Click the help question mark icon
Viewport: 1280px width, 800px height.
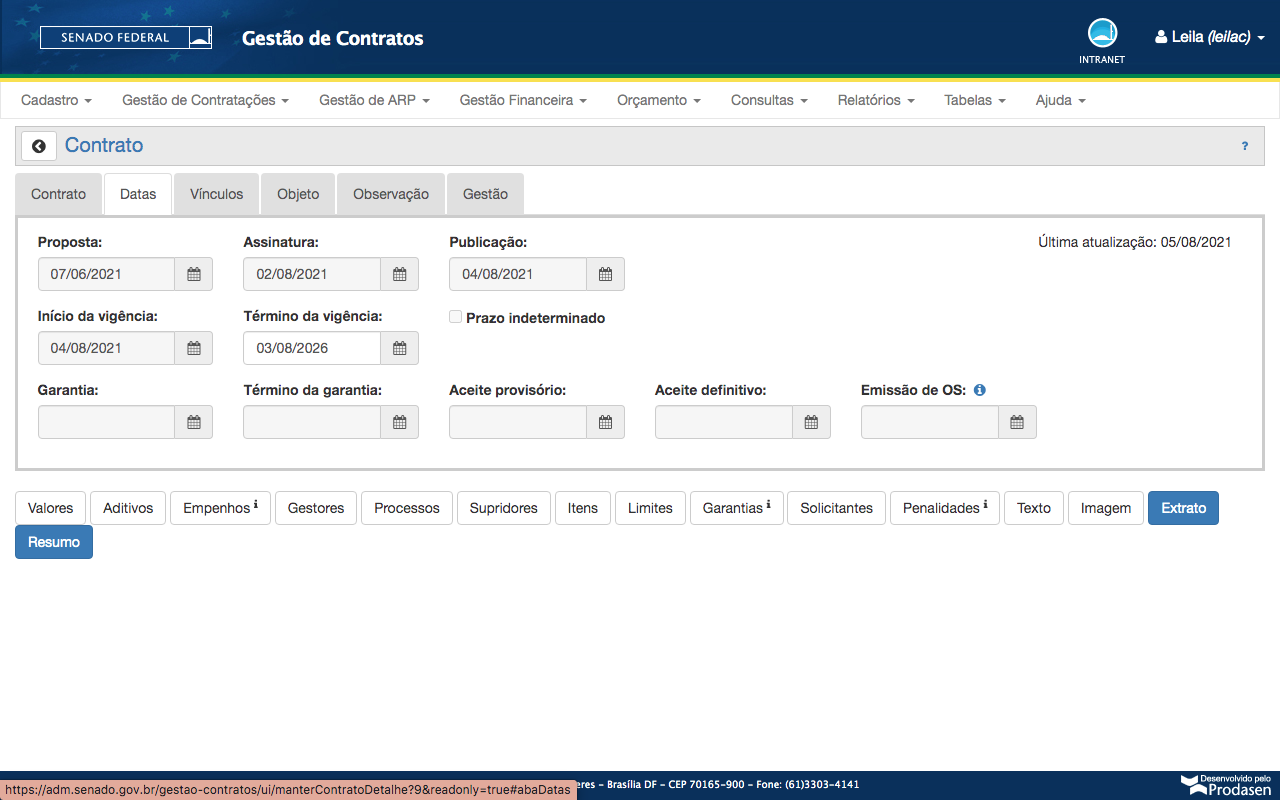point(1245,146)
